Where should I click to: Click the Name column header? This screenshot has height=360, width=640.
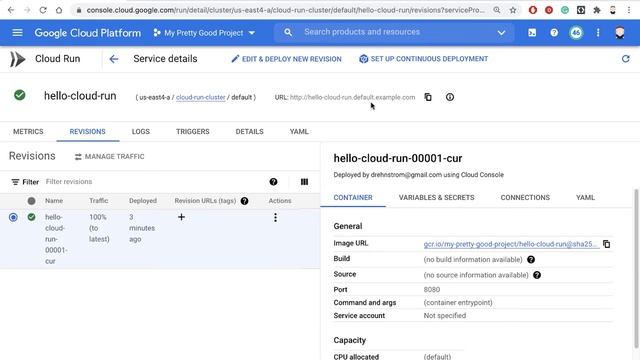54,201
